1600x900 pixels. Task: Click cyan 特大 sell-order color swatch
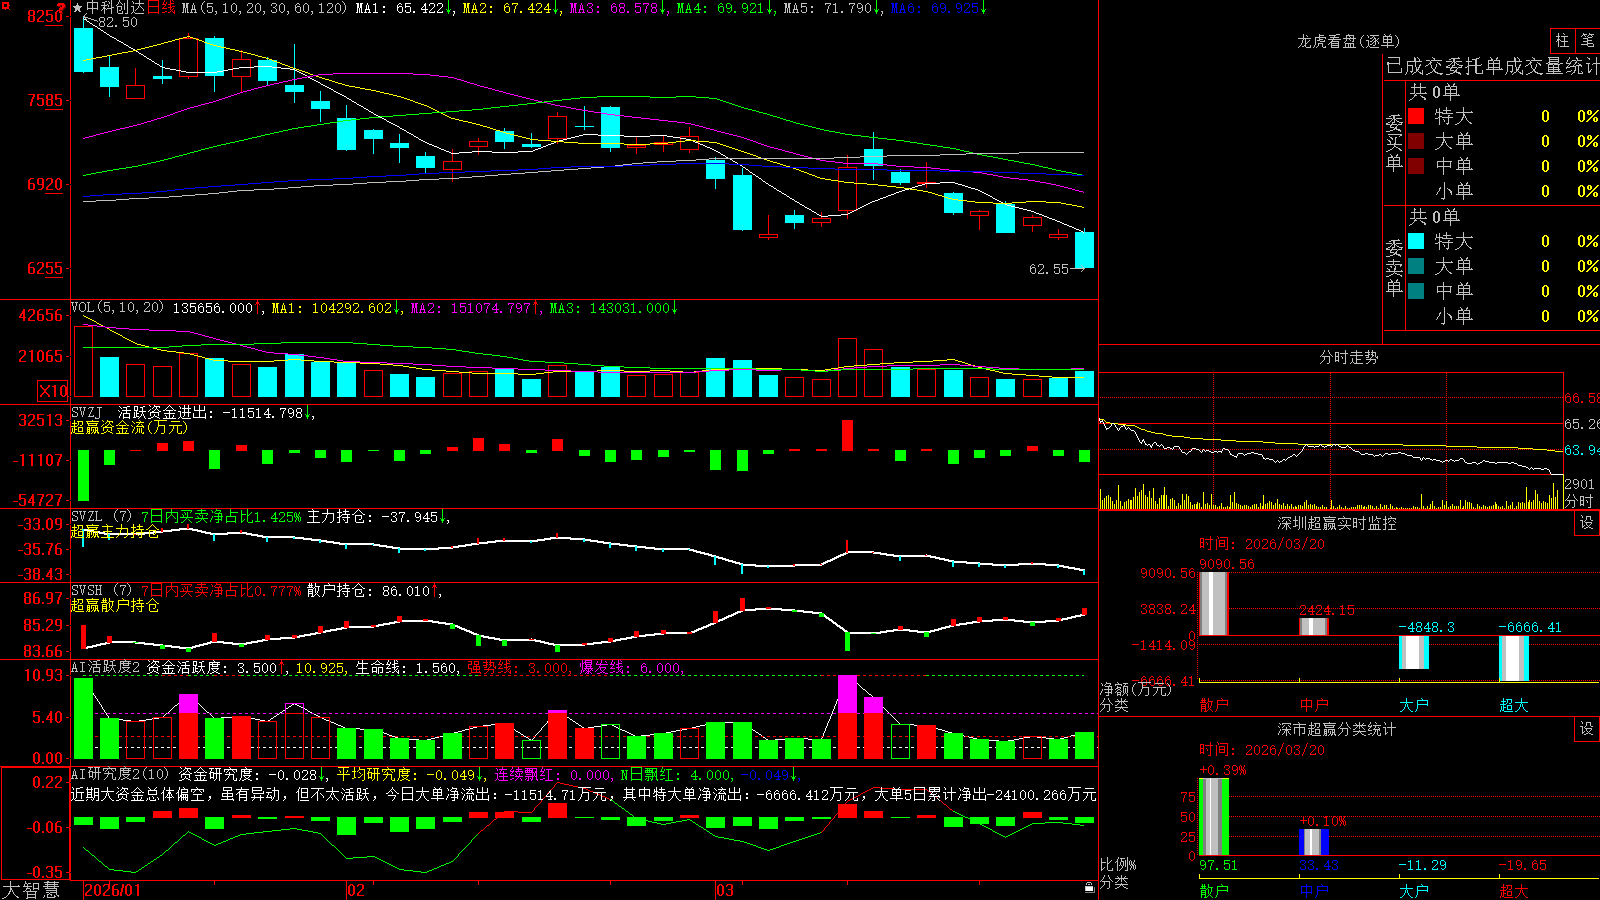[1416, 241]
